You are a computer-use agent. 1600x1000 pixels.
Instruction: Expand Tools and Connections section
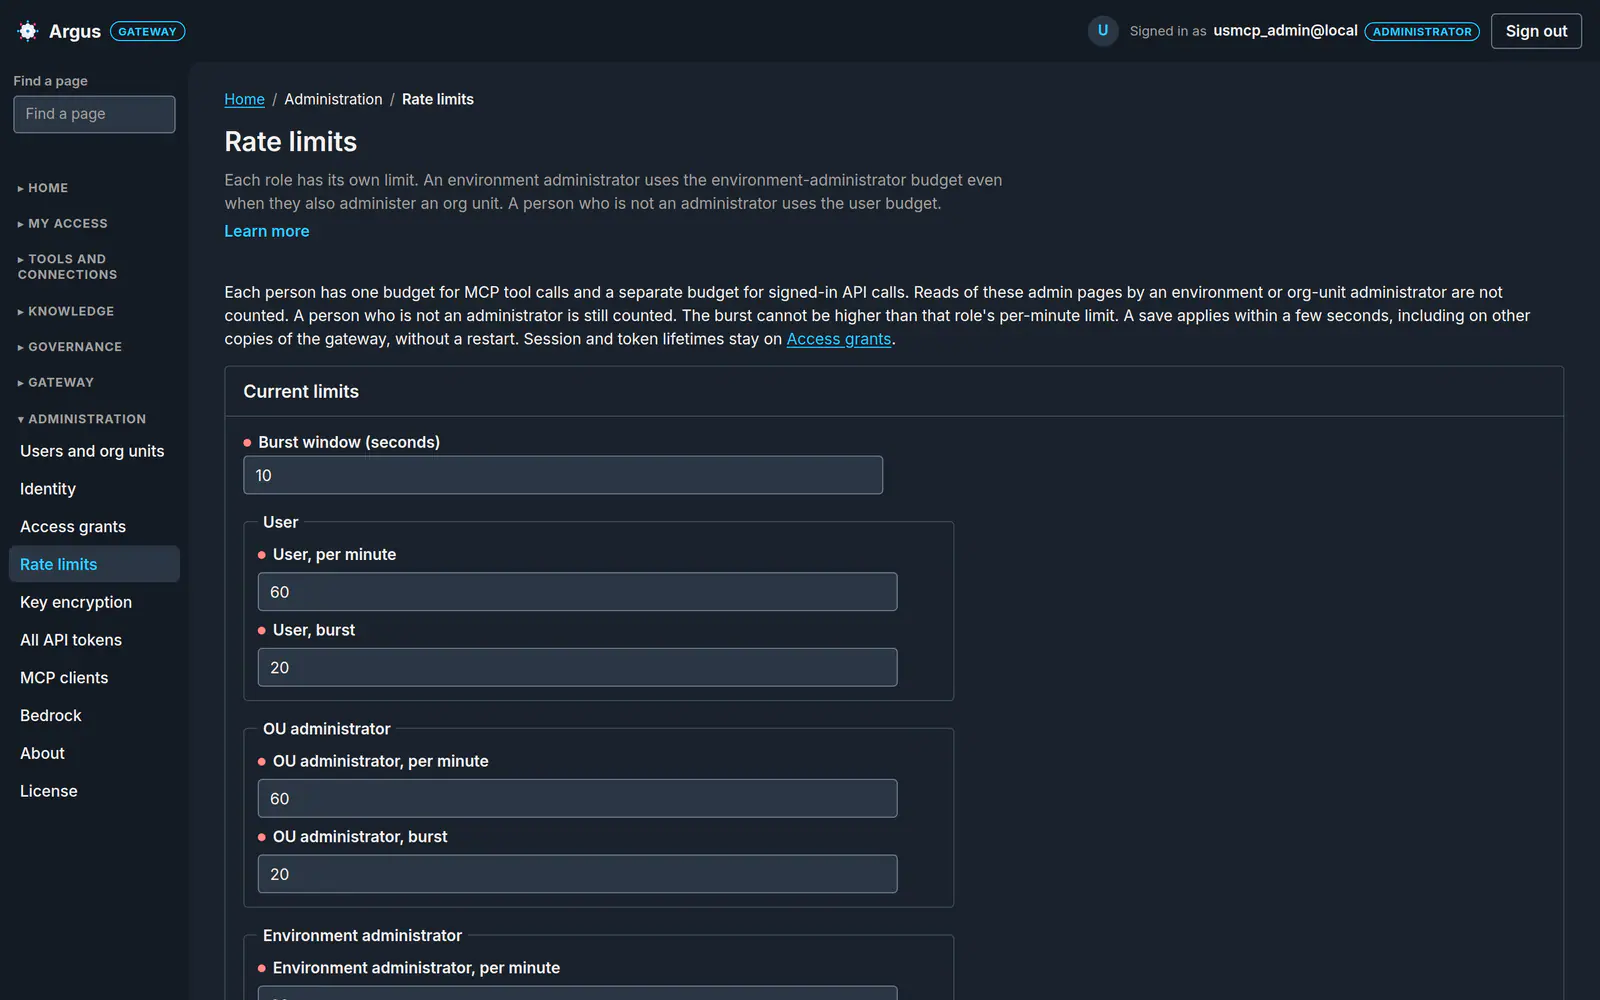67,267
